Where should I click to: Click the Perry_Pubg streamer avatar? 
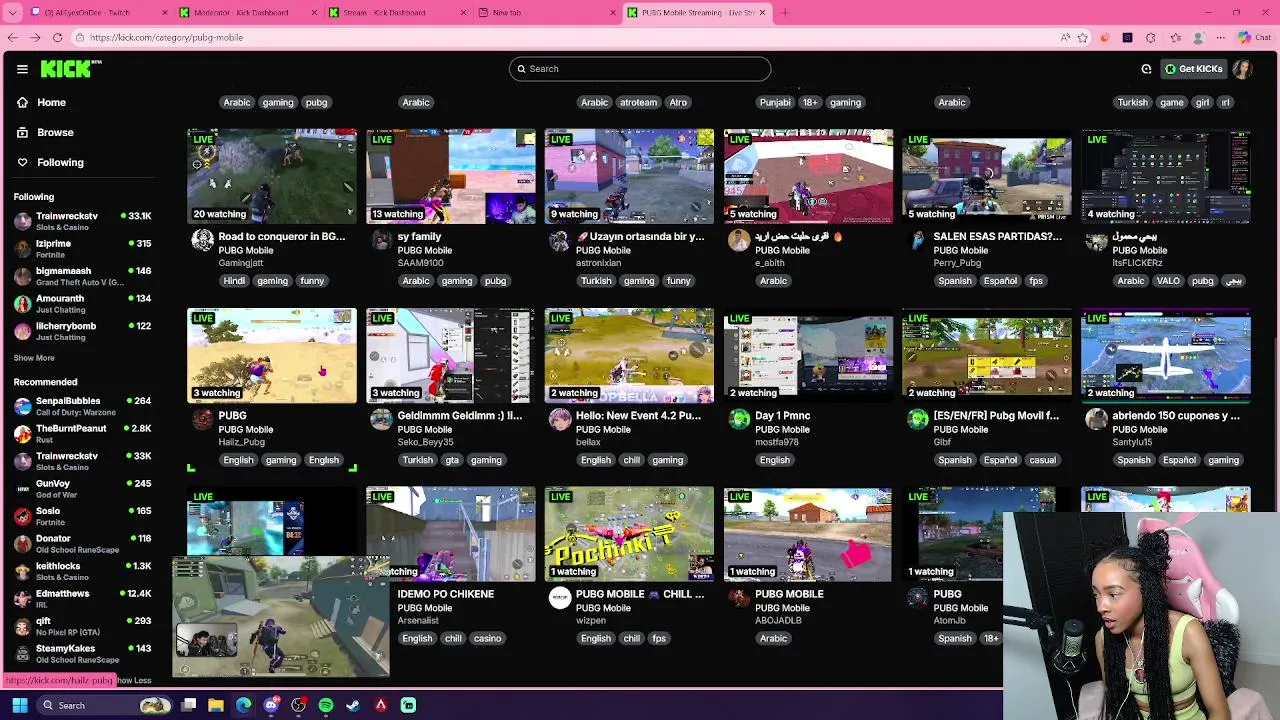coord(918,240)
